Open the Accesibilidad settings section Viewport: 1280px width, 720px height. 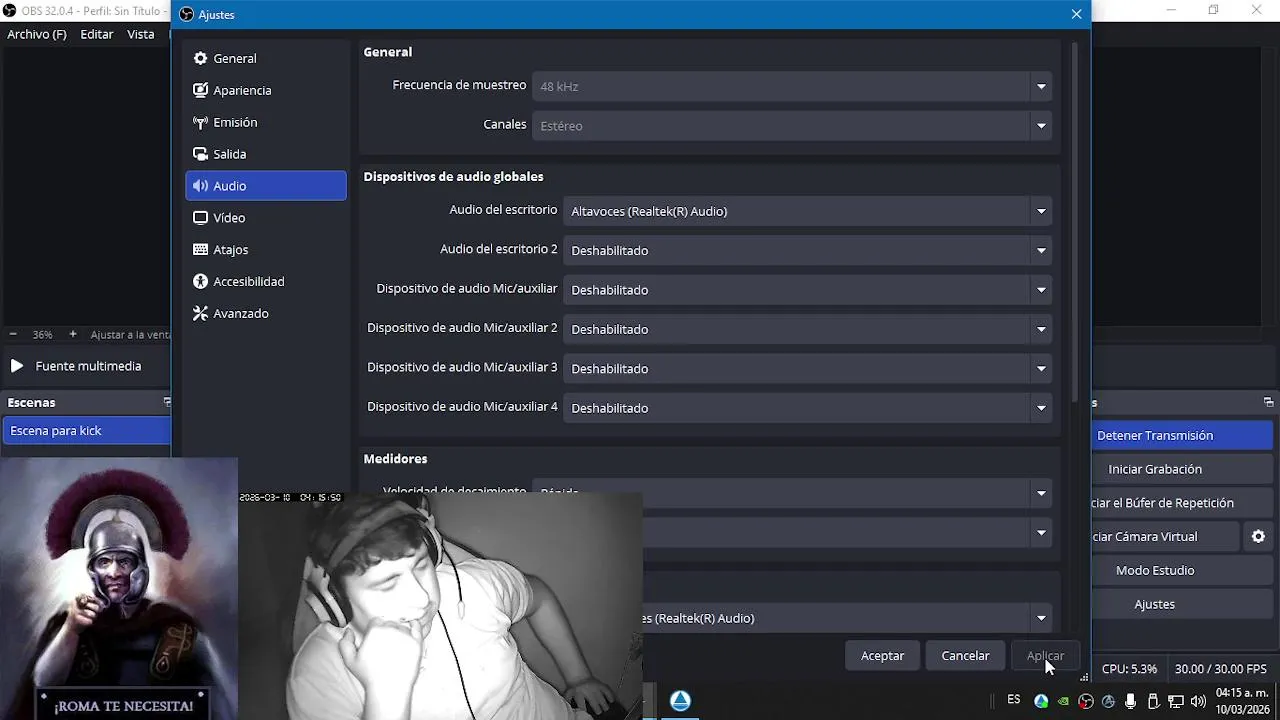click(265, 282)
